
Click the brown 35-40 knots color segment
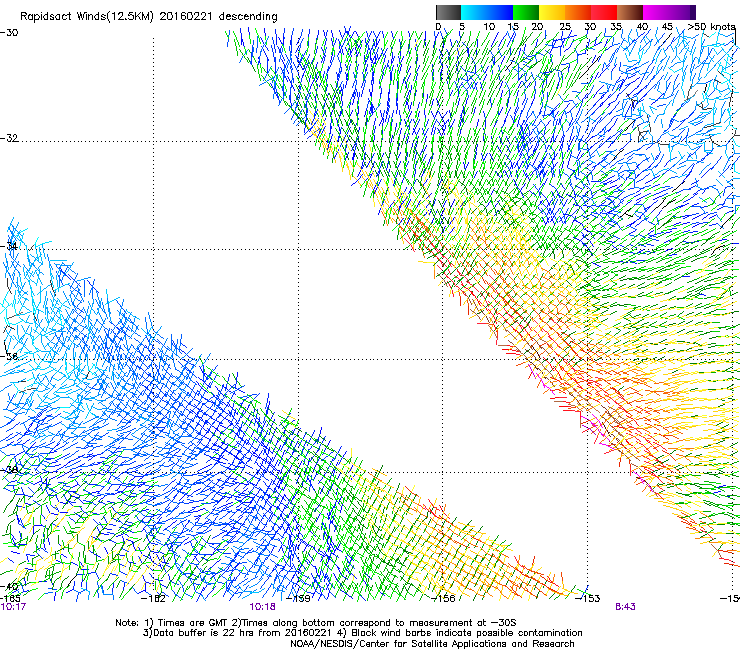630,12
